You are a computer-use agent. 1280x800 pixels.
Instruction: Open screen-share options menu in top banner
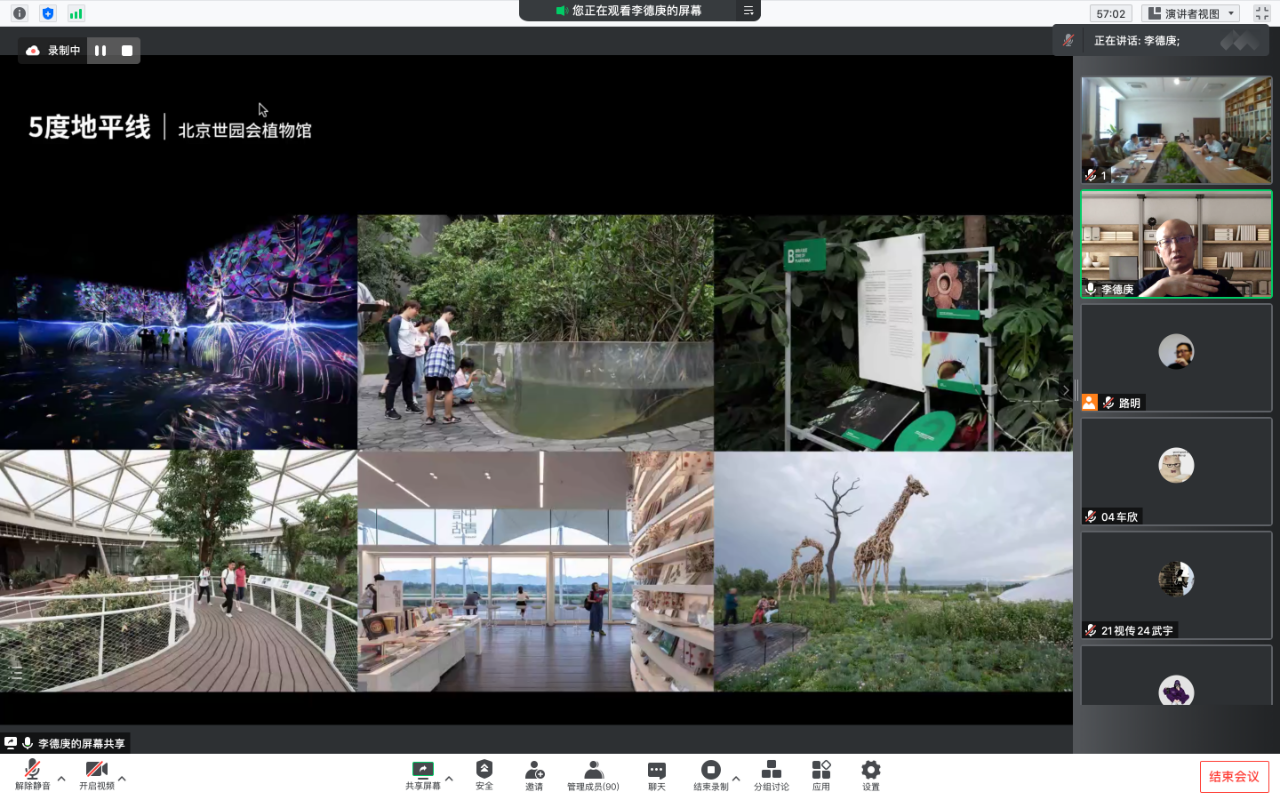pos(748,11)
